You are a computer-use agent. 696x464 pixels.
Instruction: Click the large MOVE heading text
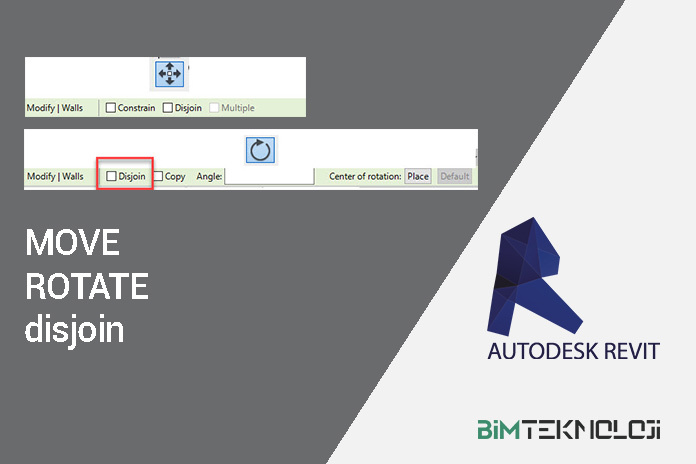(x=72, y=243)
